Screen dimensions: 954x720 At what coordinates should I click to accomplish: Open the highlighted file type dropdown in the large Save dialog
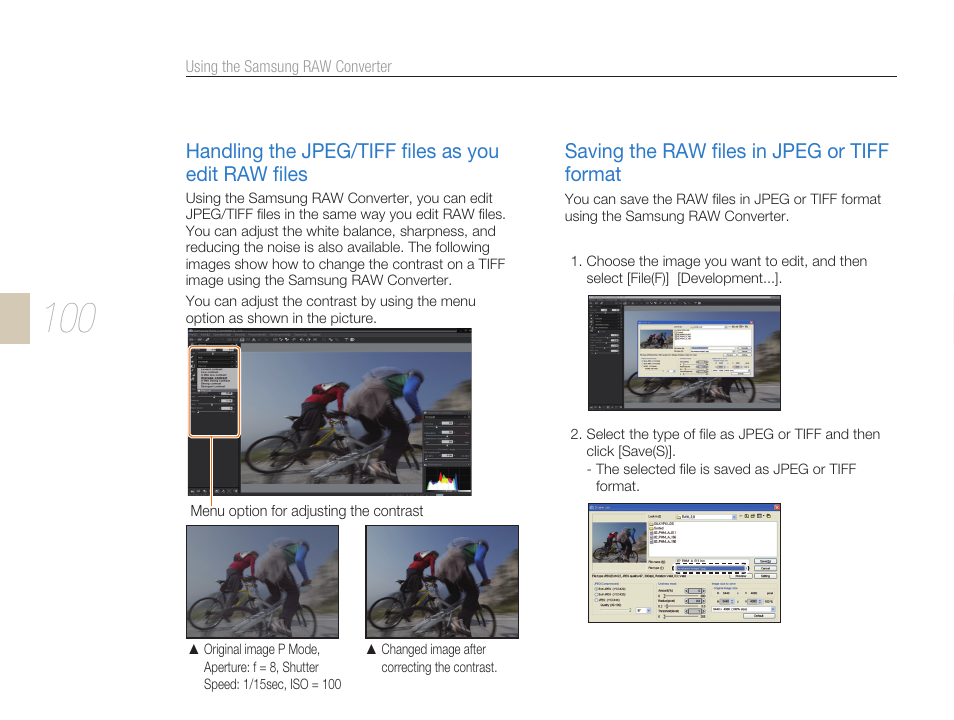point(711,568)
